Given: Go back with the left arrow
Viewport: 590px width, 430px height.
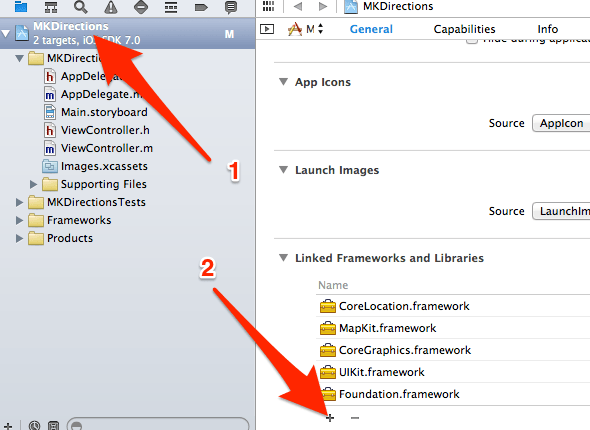Looking at the screenshot, I should point(298,6).
